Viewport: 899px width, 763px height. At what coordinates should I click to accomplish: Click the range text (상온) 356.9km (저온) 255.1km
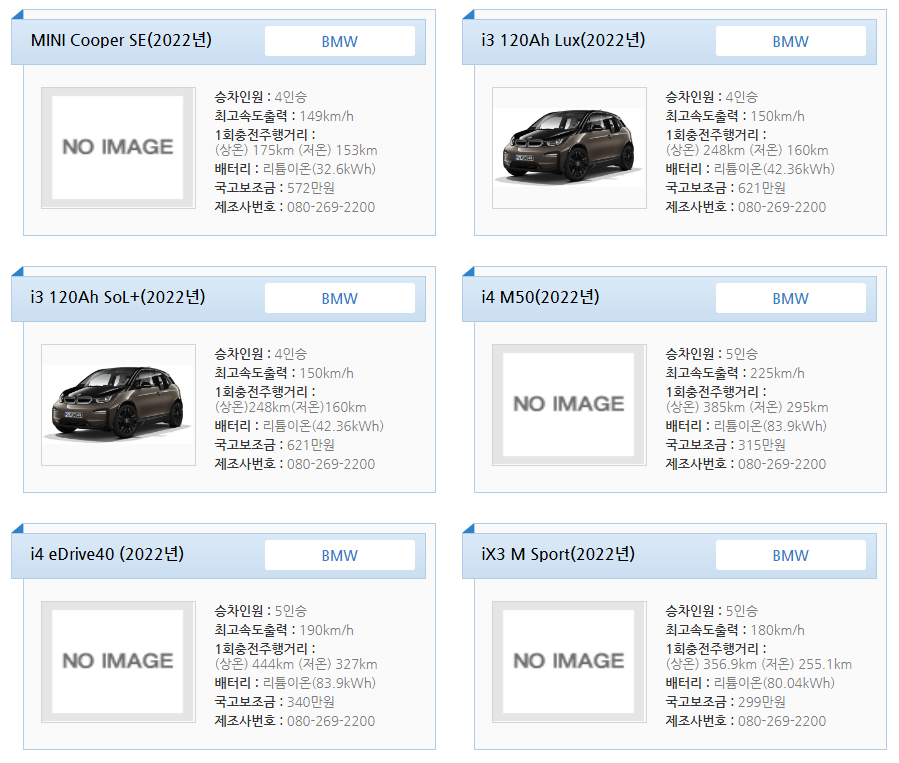[x=759, y=664]
